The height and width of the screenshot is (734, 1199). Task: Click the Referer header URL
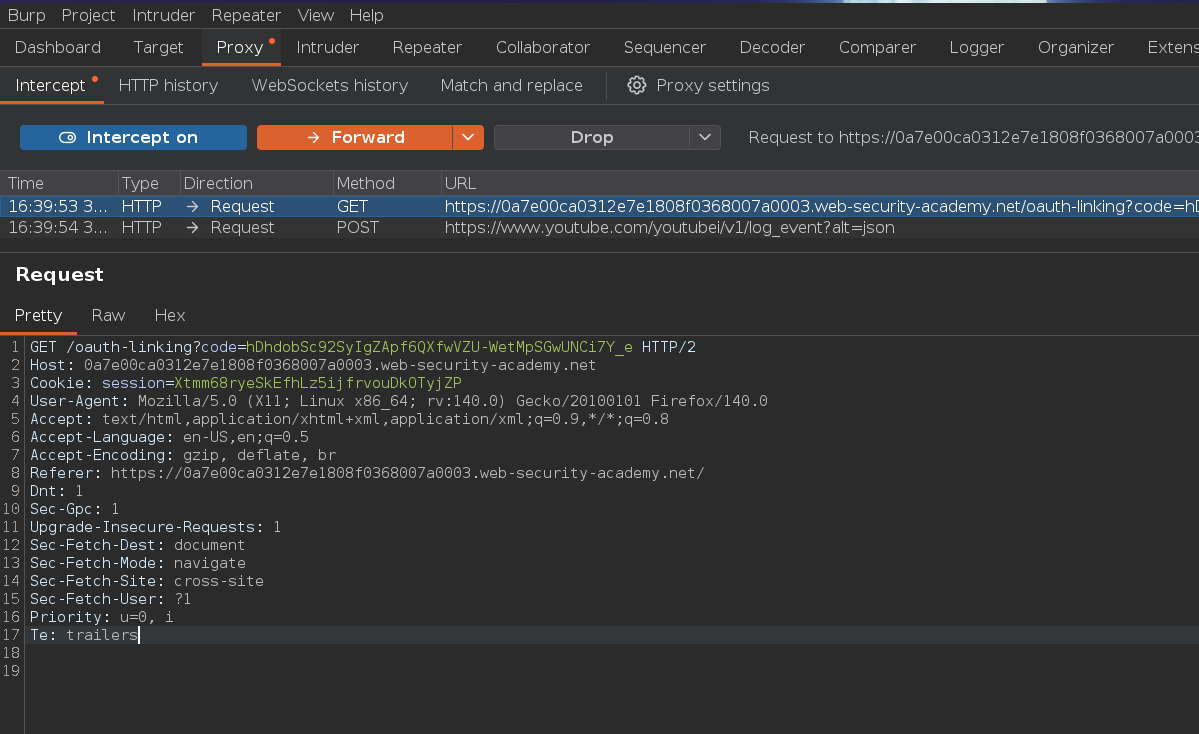point(407,473)
